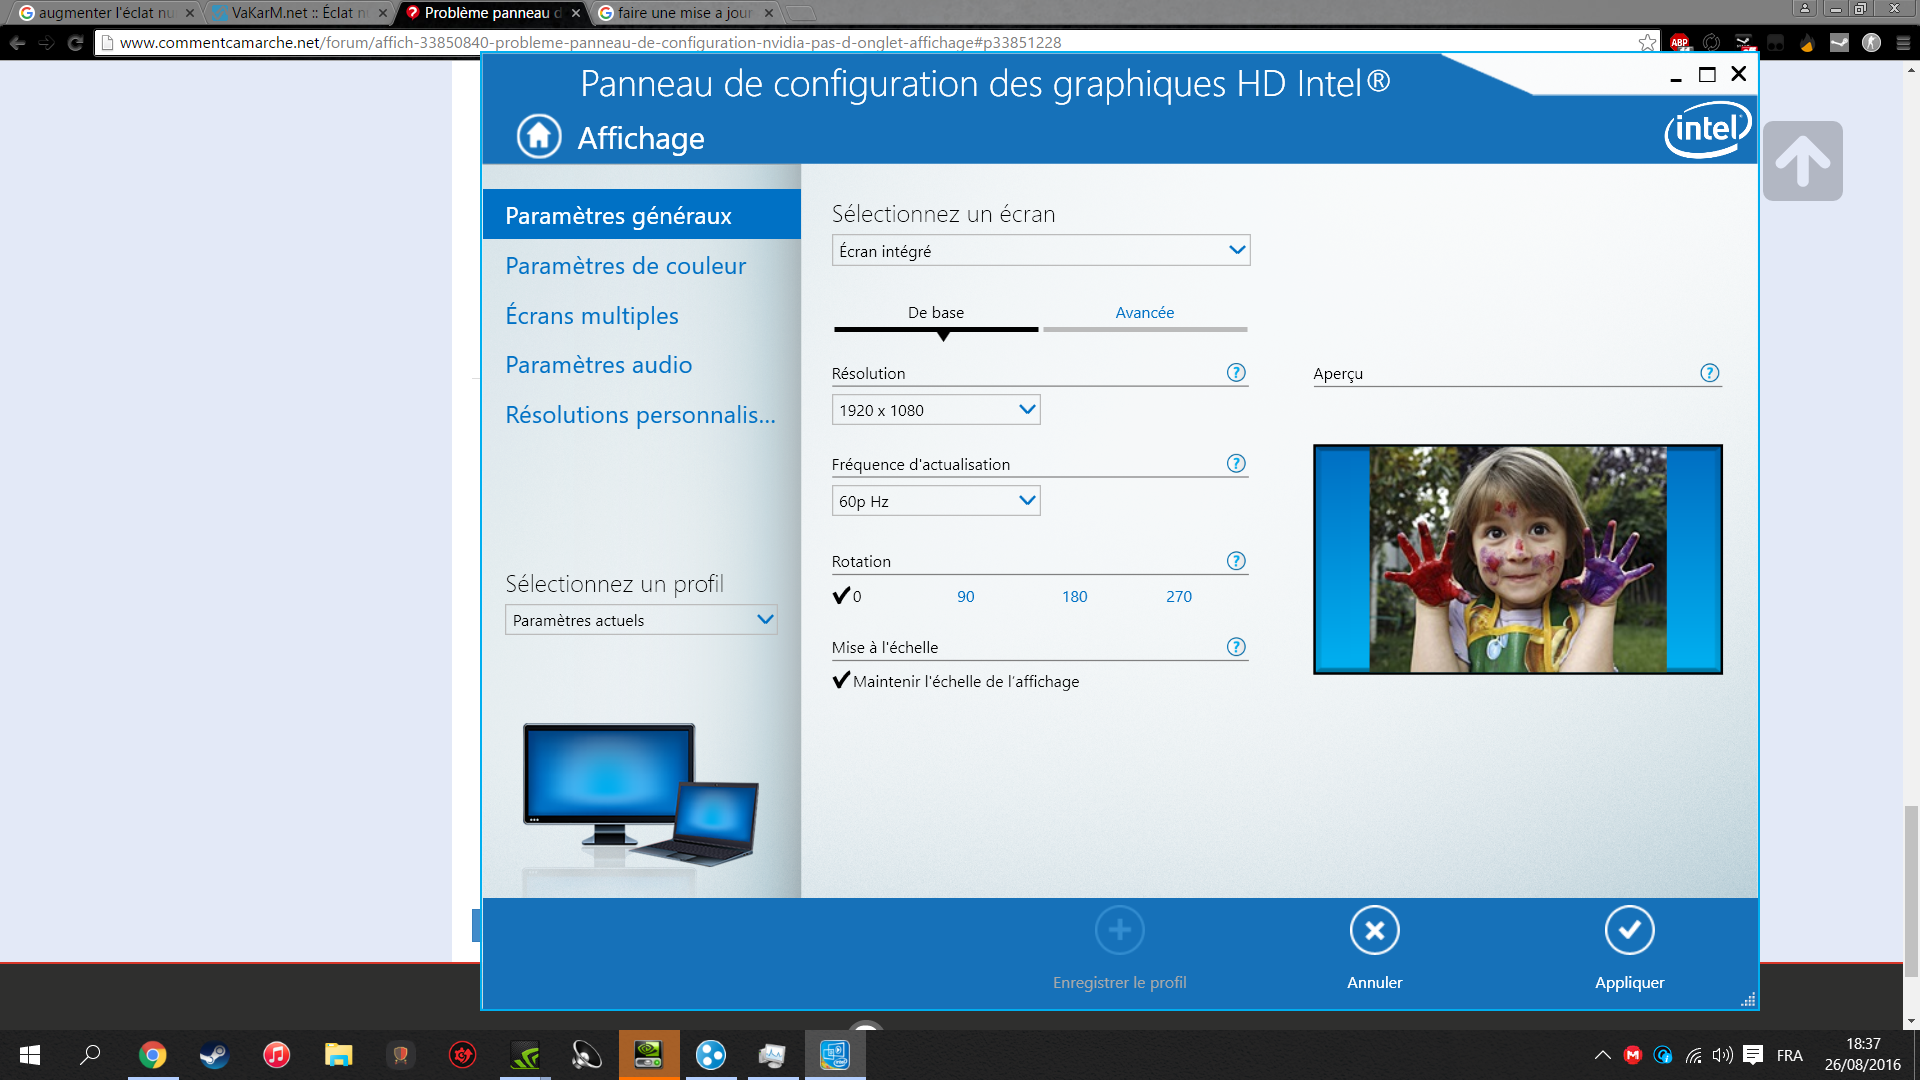Click the Mise à l'échelle help icon

click(1236, 646)
